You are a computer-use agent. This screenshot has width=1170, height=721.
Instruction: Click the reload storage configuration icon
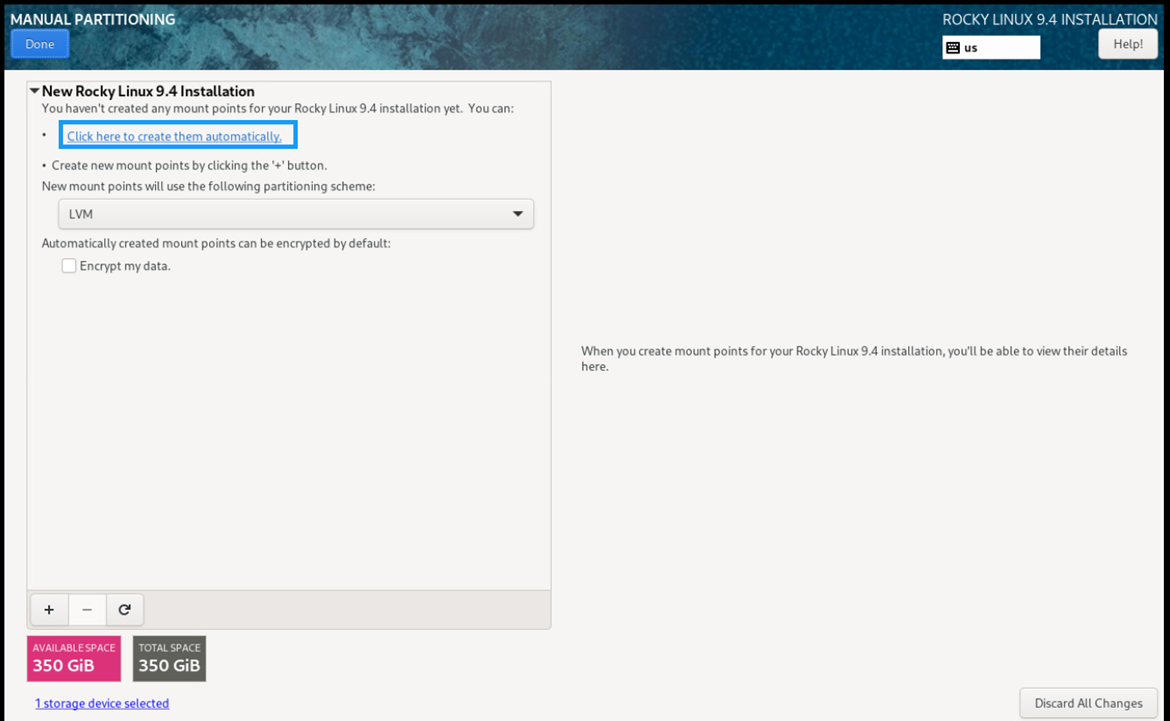click(125, 610)
